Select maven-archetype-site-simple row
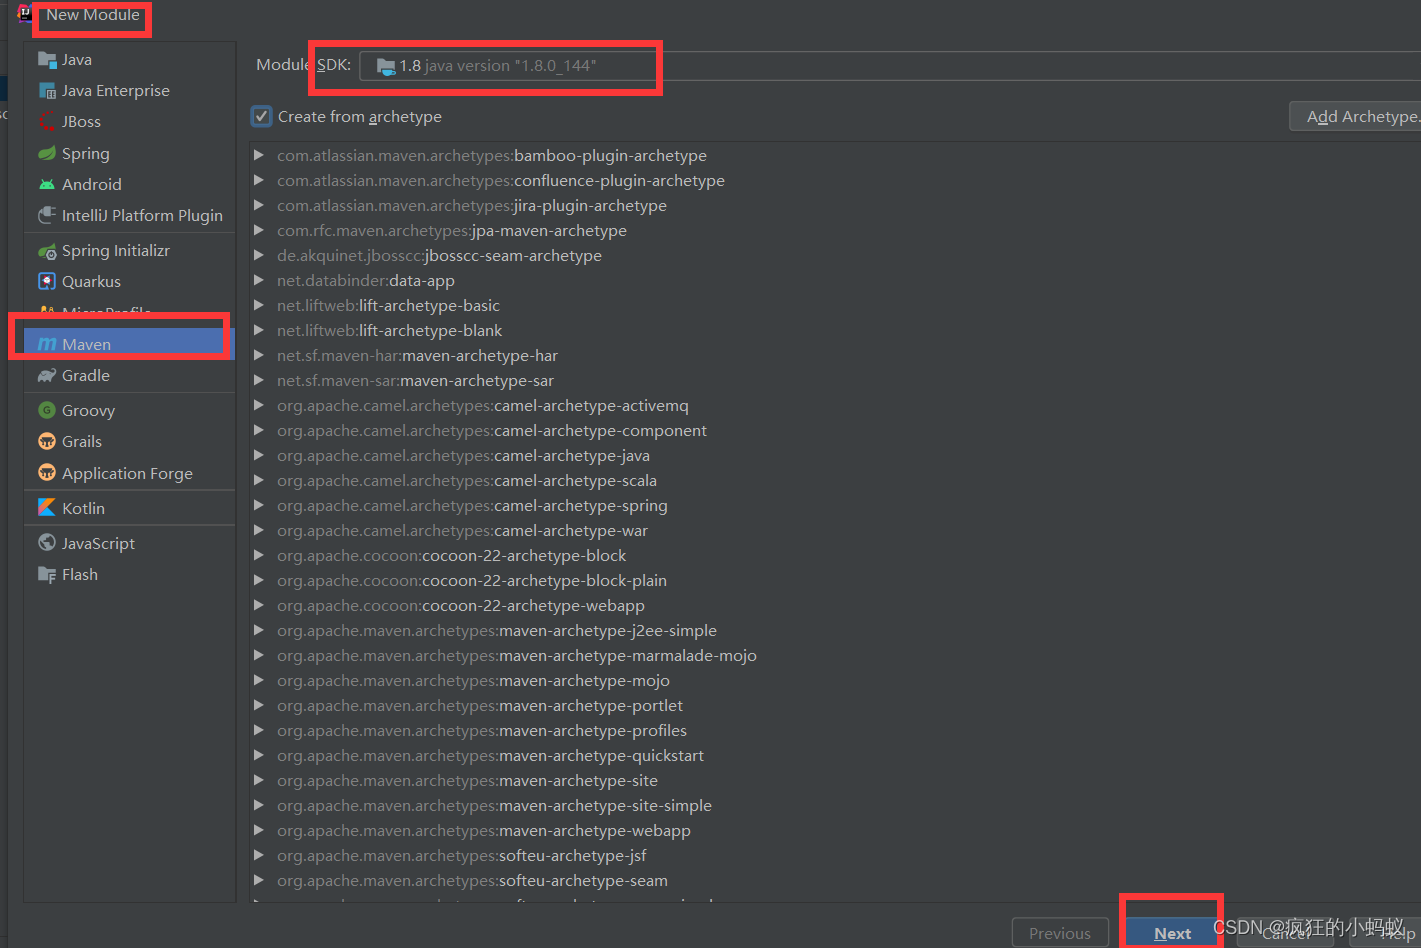Screen dimensions: 1421x948 pyautogui.click(x=835, y=806)
